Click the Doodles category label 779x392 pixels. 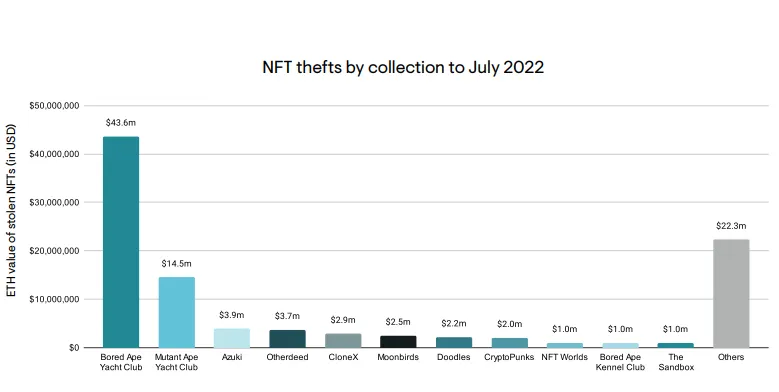point(454,357)
